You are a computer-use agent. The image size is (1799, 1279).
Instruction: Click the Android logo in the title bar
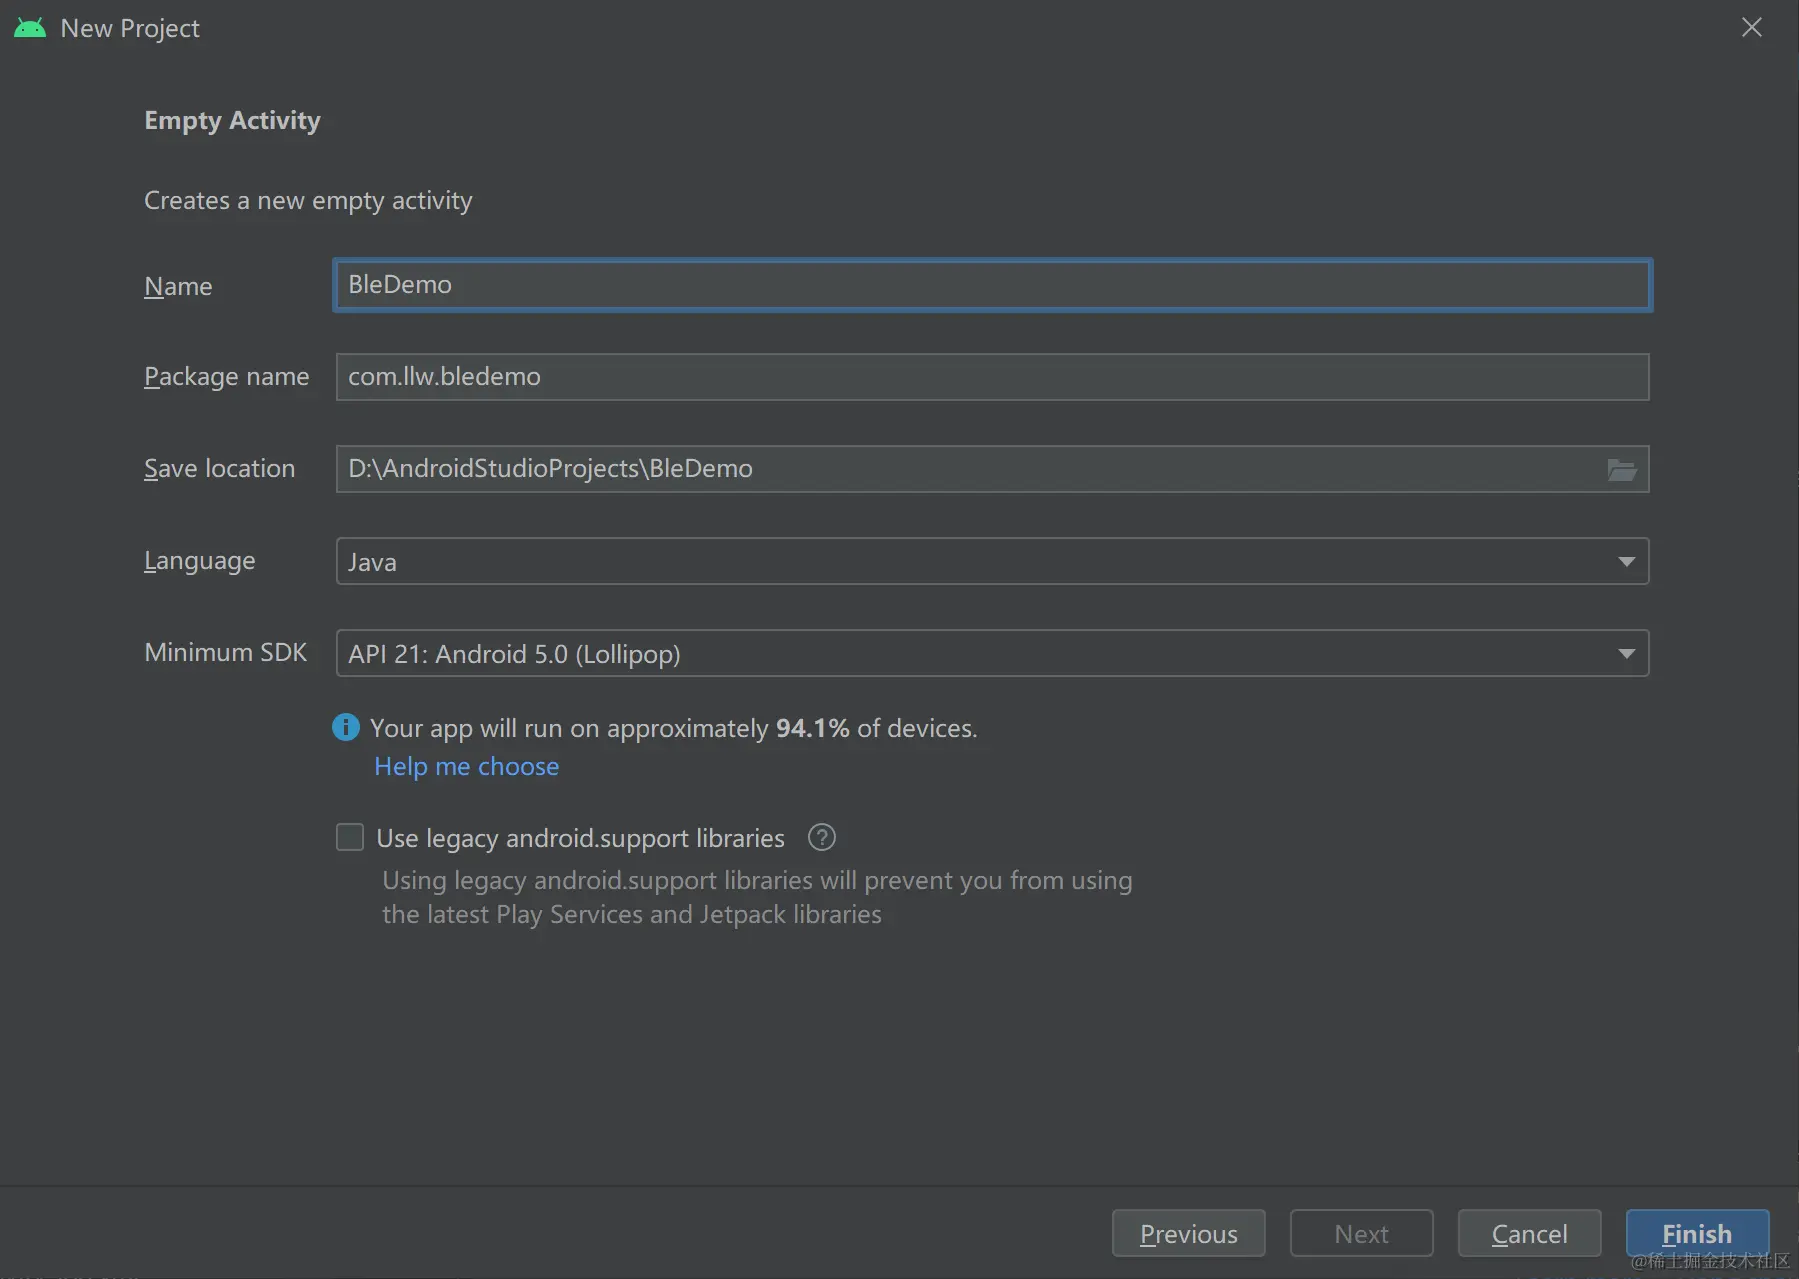30,28
